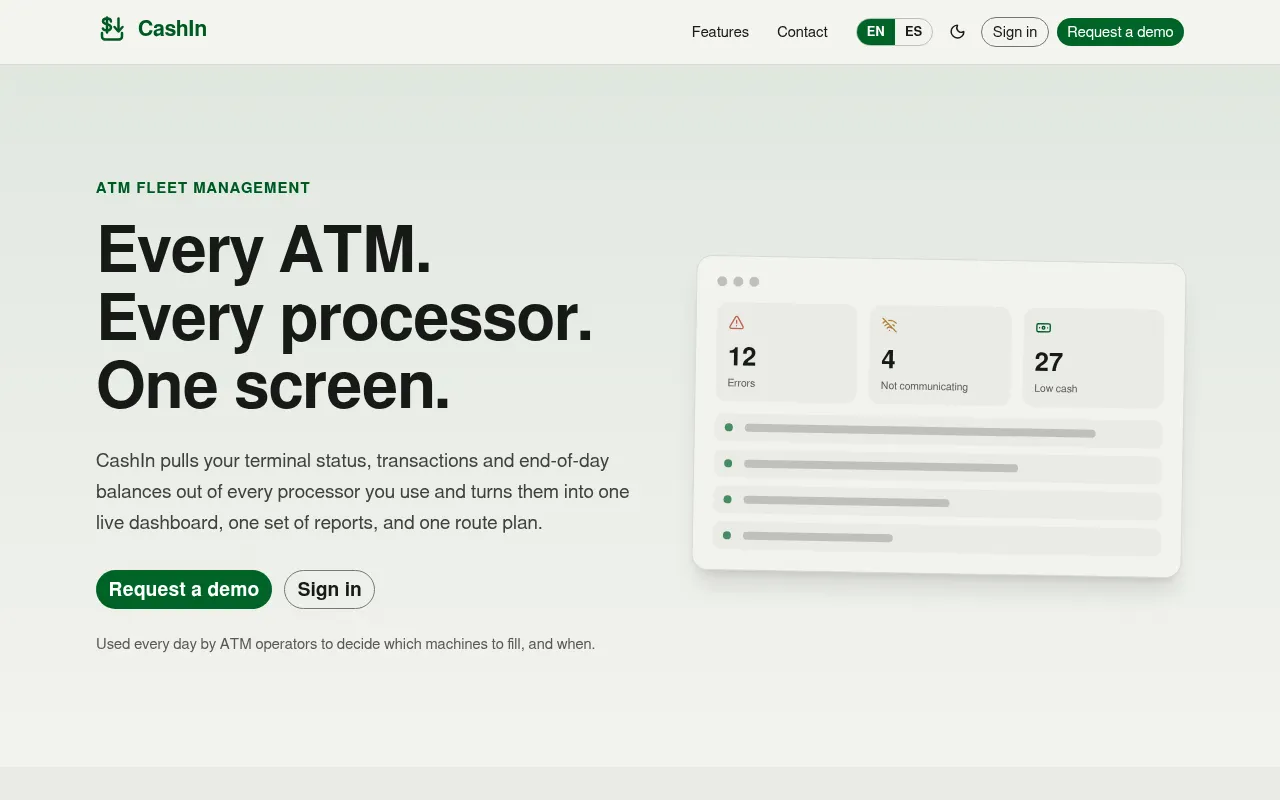The image size is (1280, 800).
Task: Open the Features nav link
Action: tap(720, 32)
